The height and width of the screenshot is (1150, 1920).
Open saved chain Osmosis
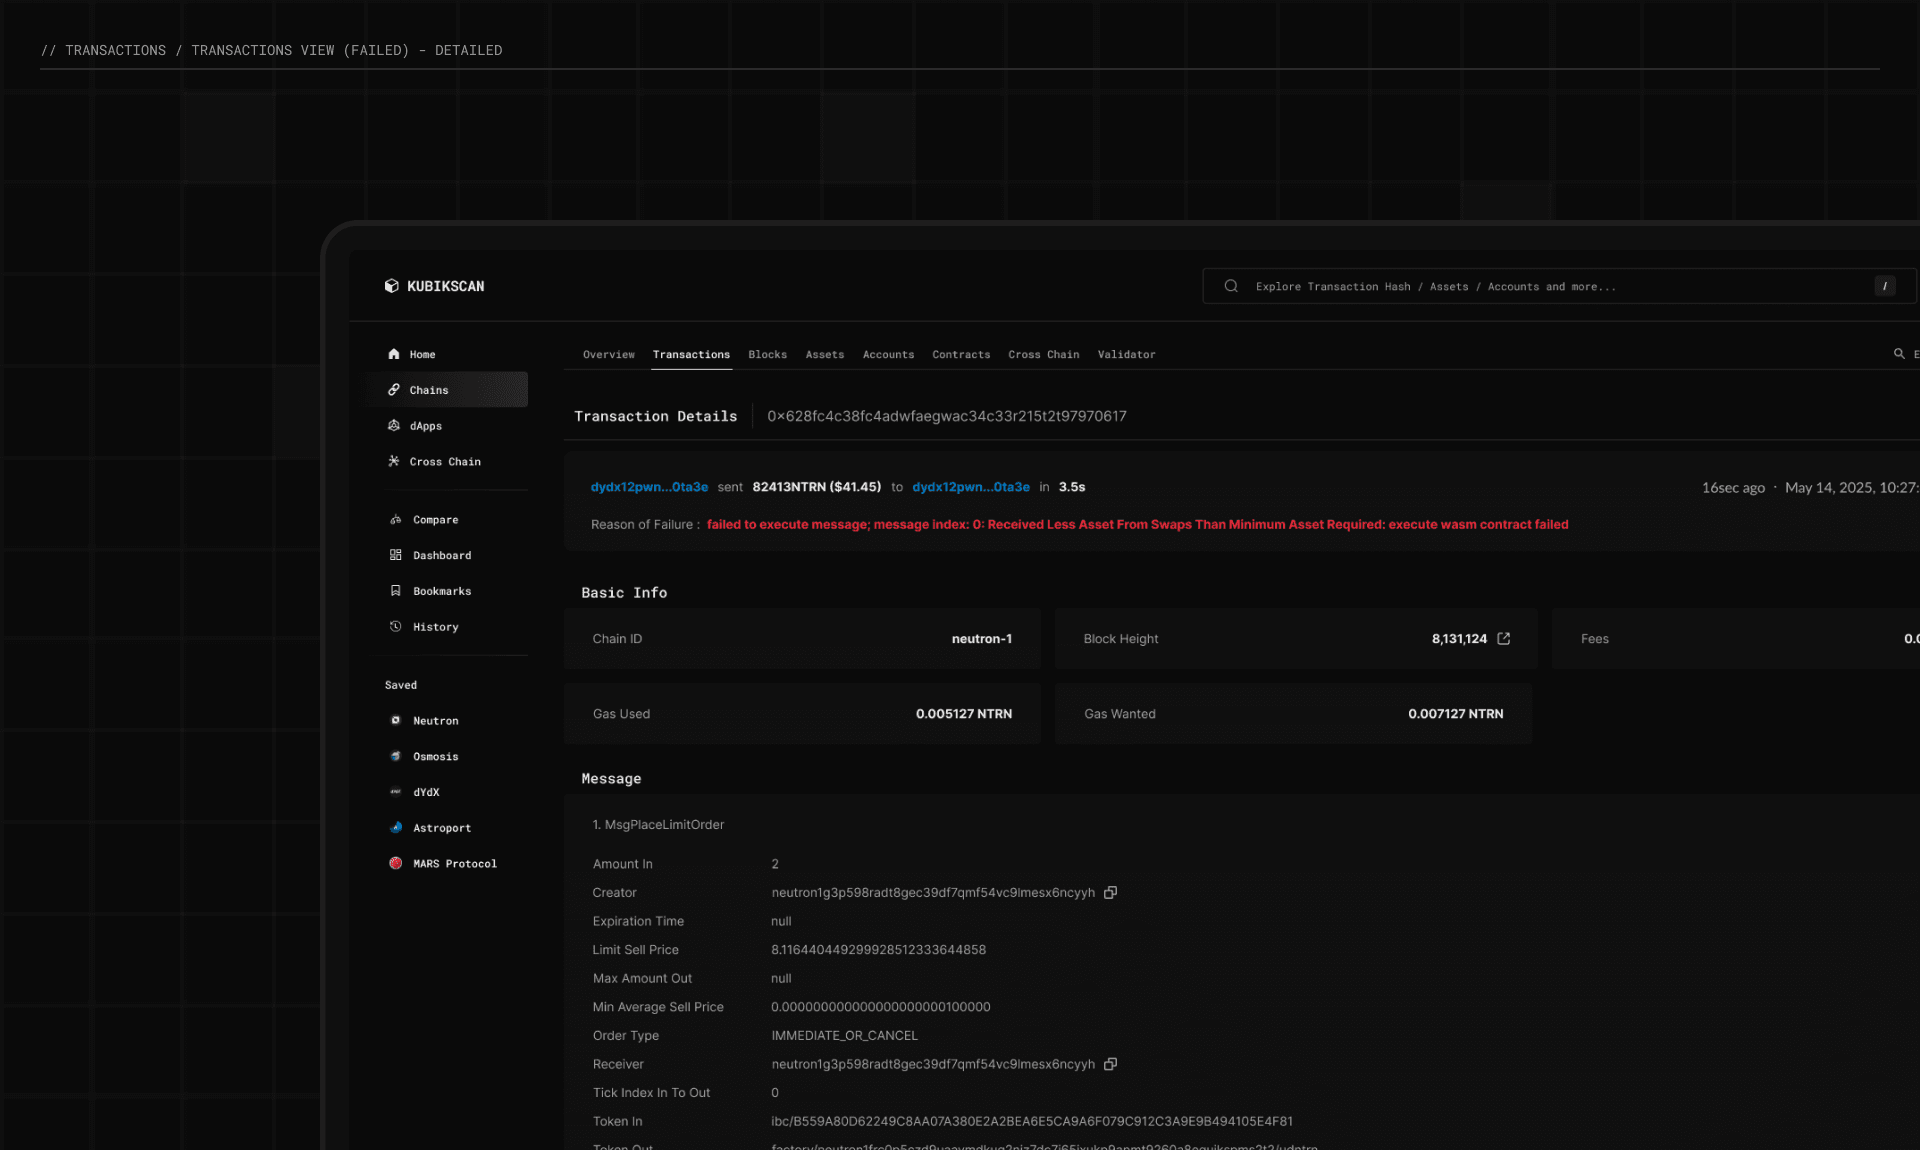point(435,757)
